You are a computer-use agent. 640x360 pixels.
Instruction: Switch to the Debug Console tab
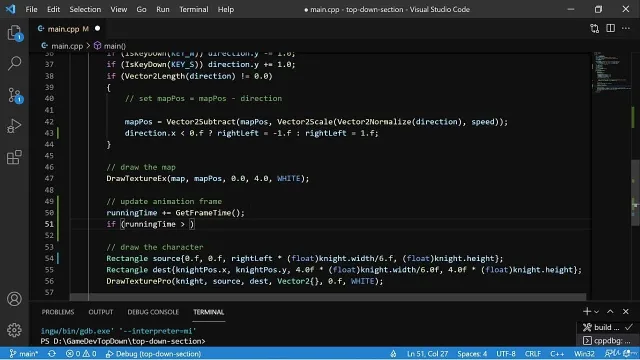point(153,312)
